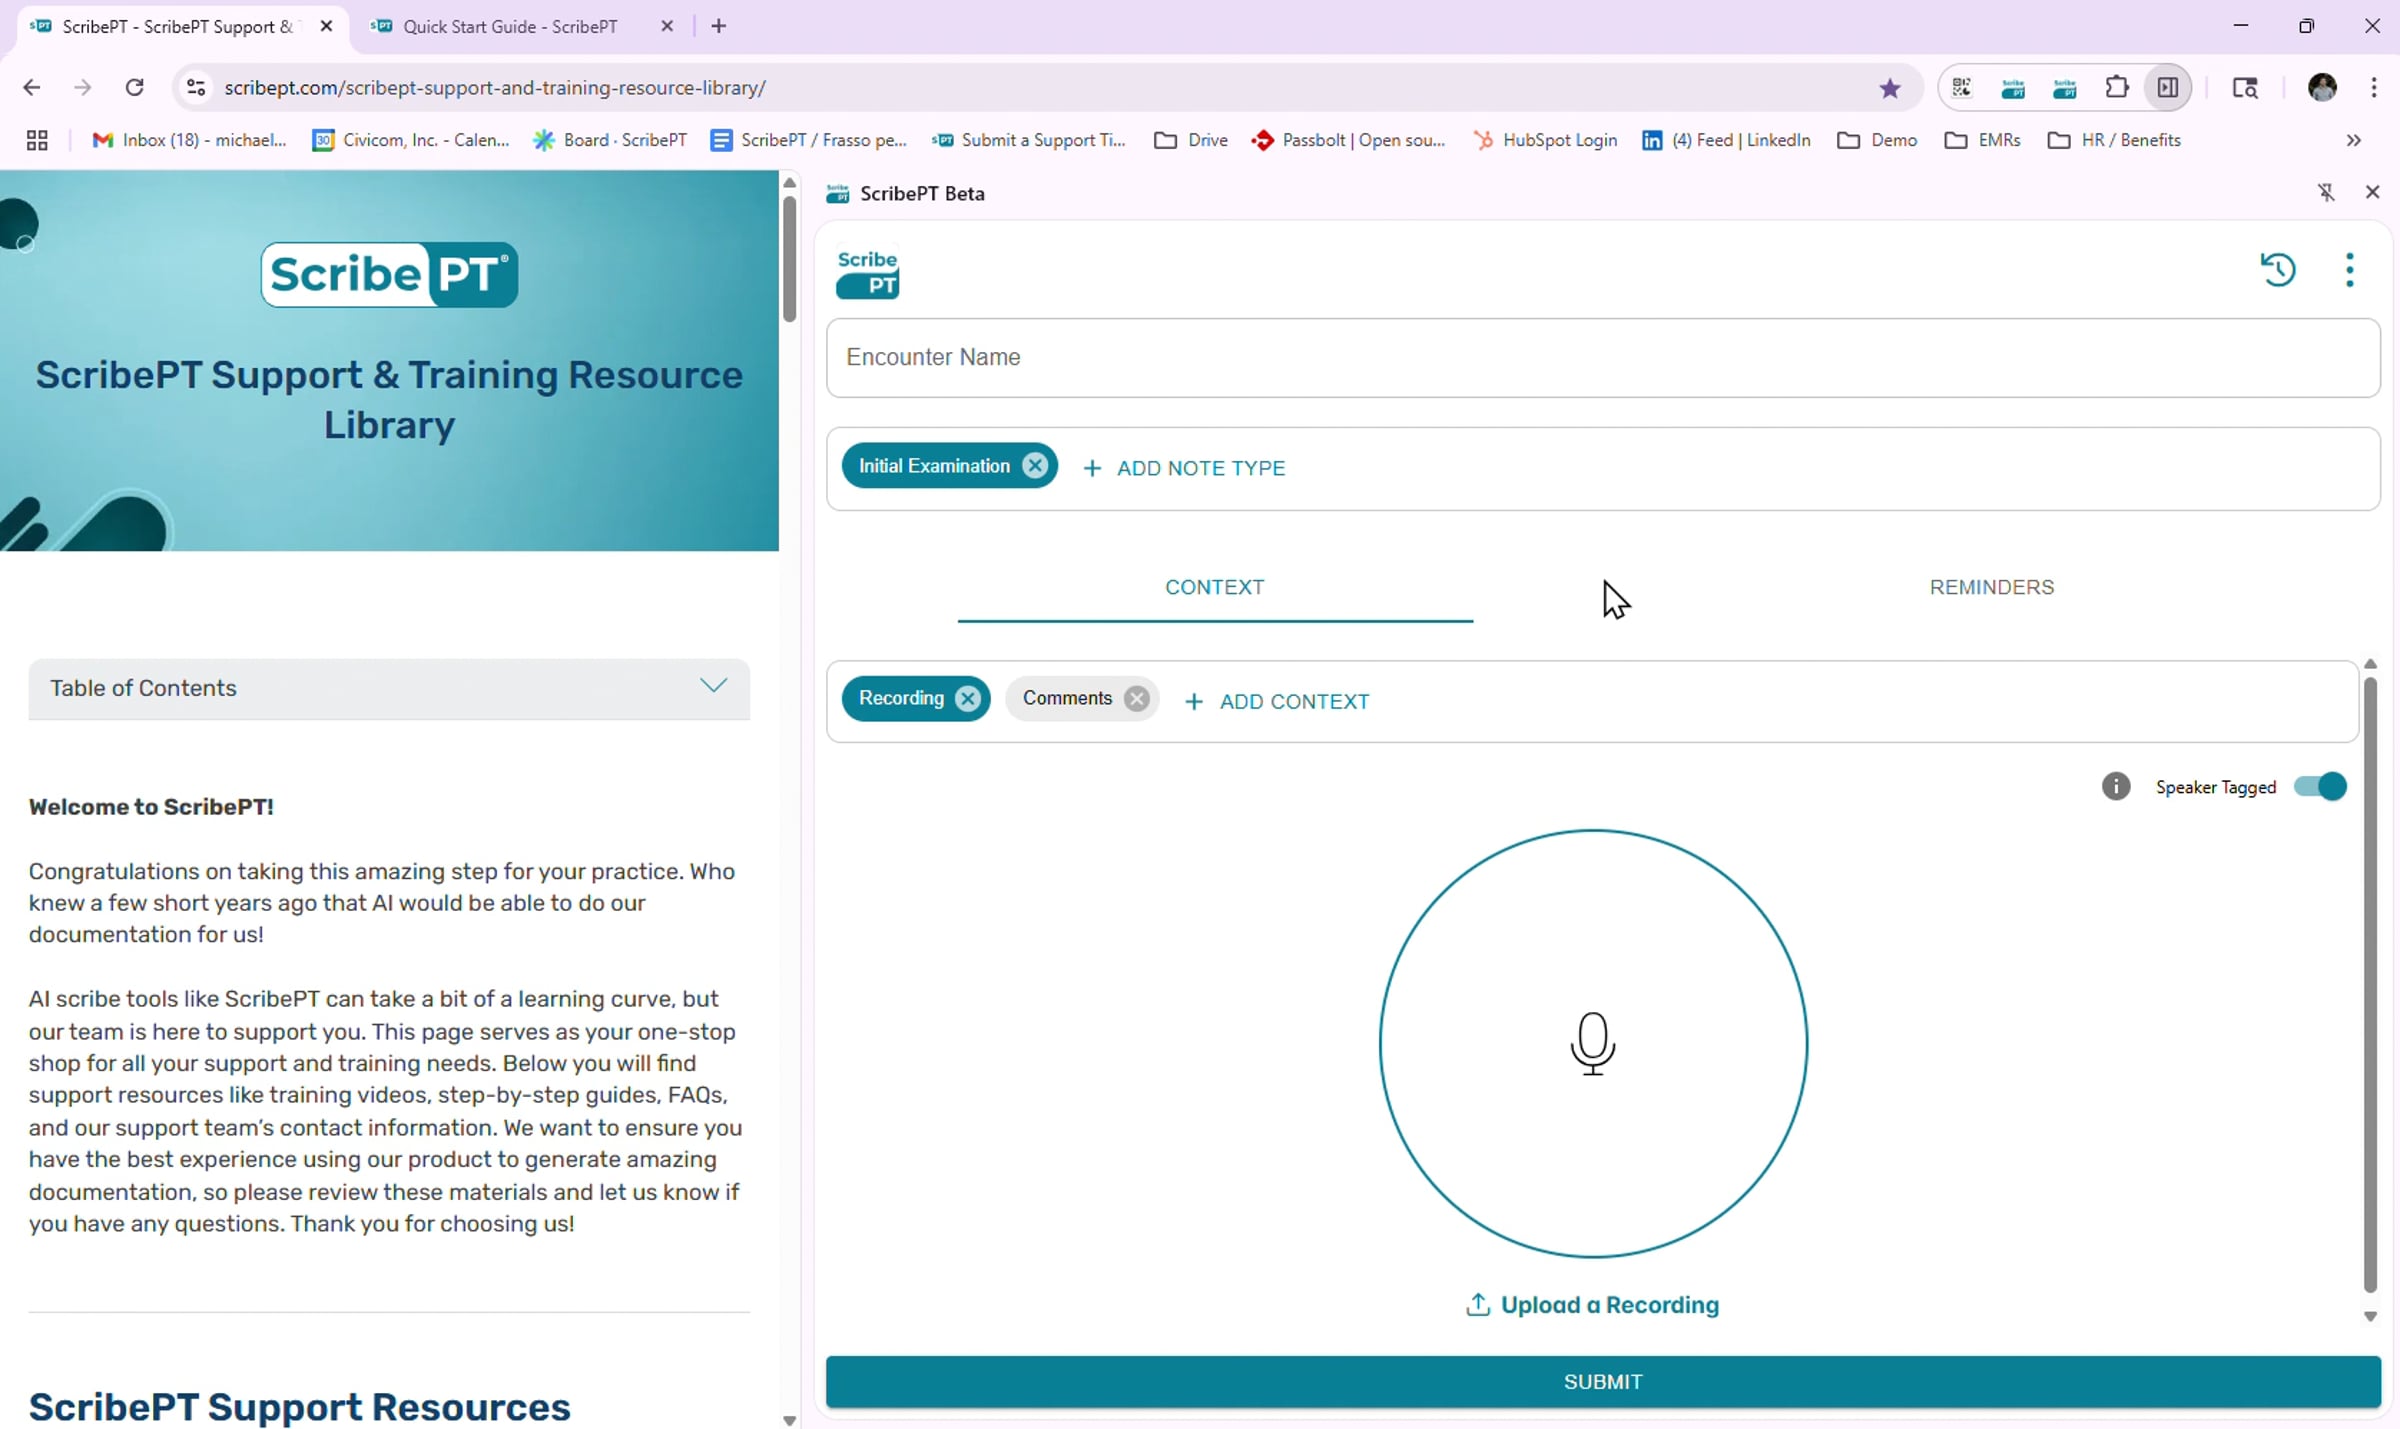The height and width of the screenshot is (1429, 2400).
Task: Toggle the browser side panel icon
Action: (x=2167, y=88)
